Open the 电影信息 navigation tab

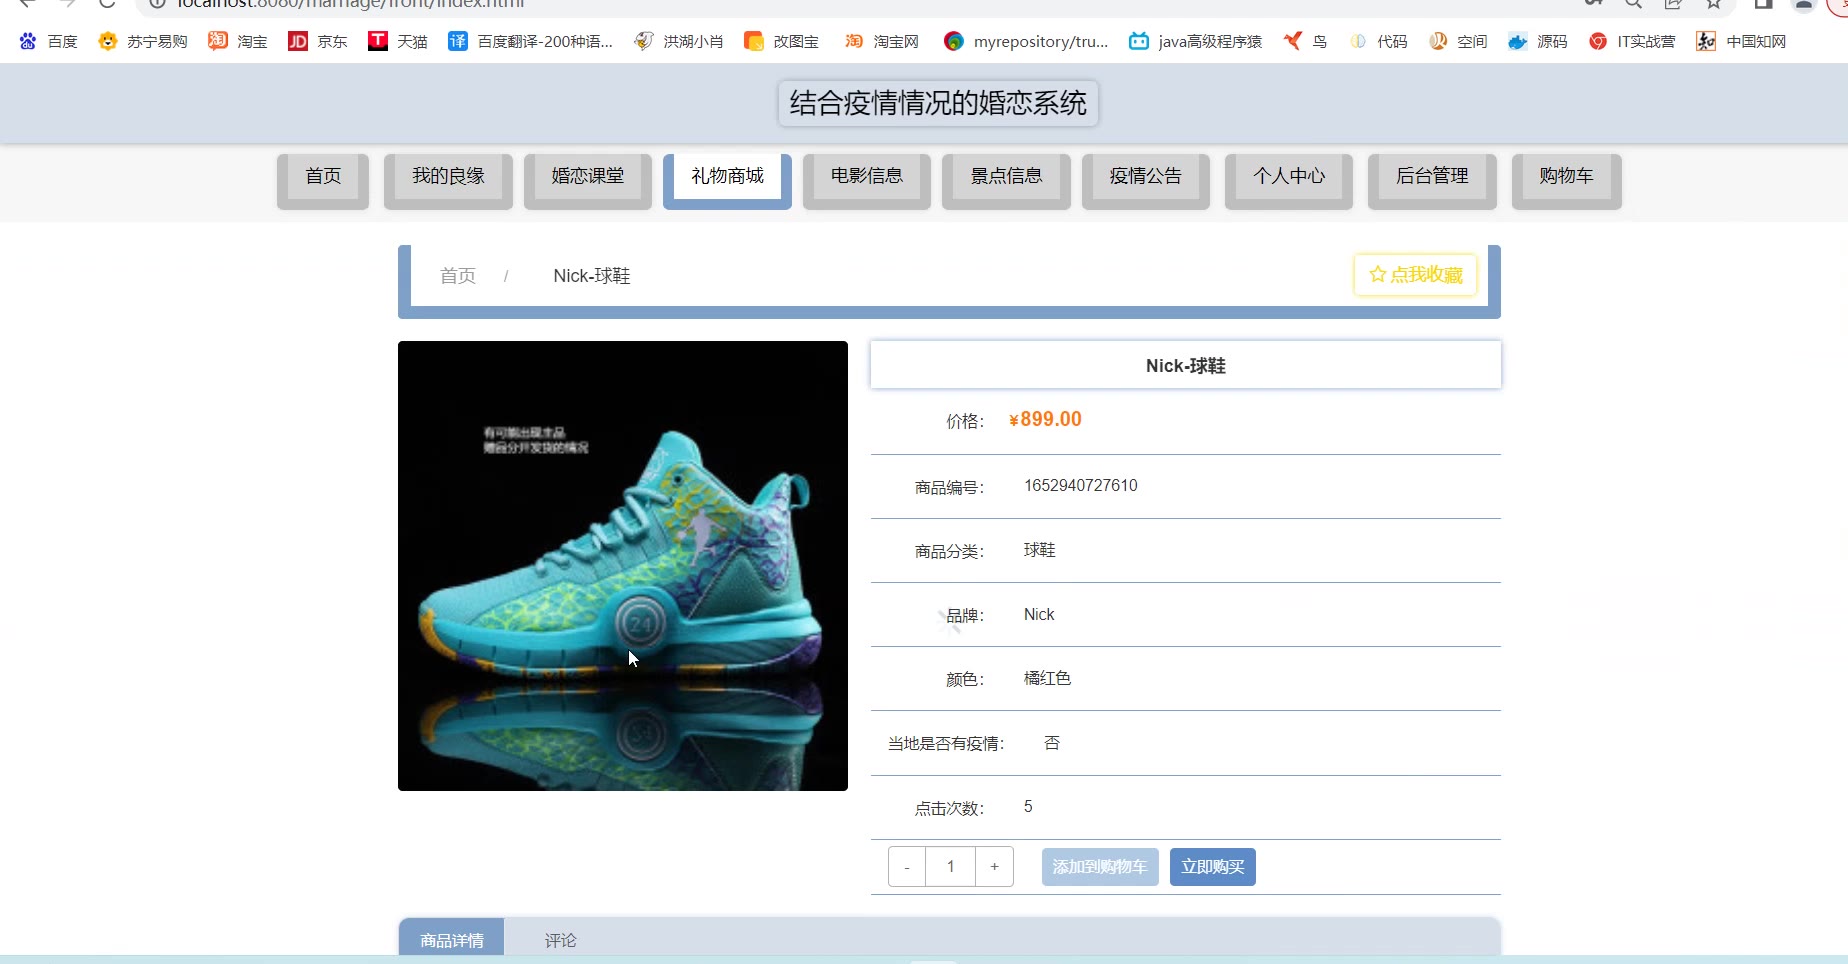[867, 180]
